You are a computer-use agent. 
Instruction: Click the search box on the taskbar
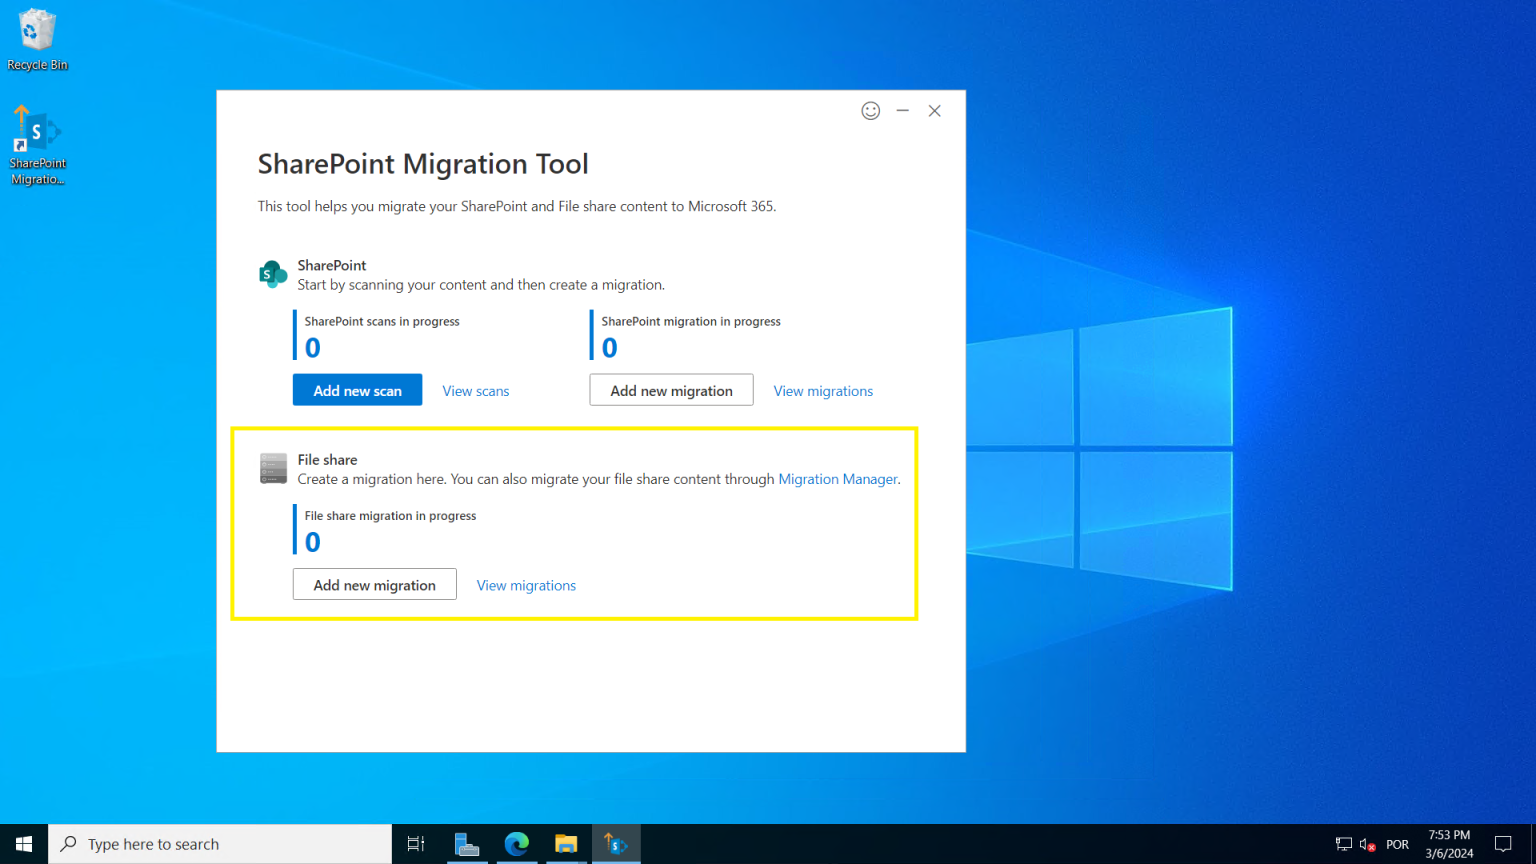[x=220, y=843]
